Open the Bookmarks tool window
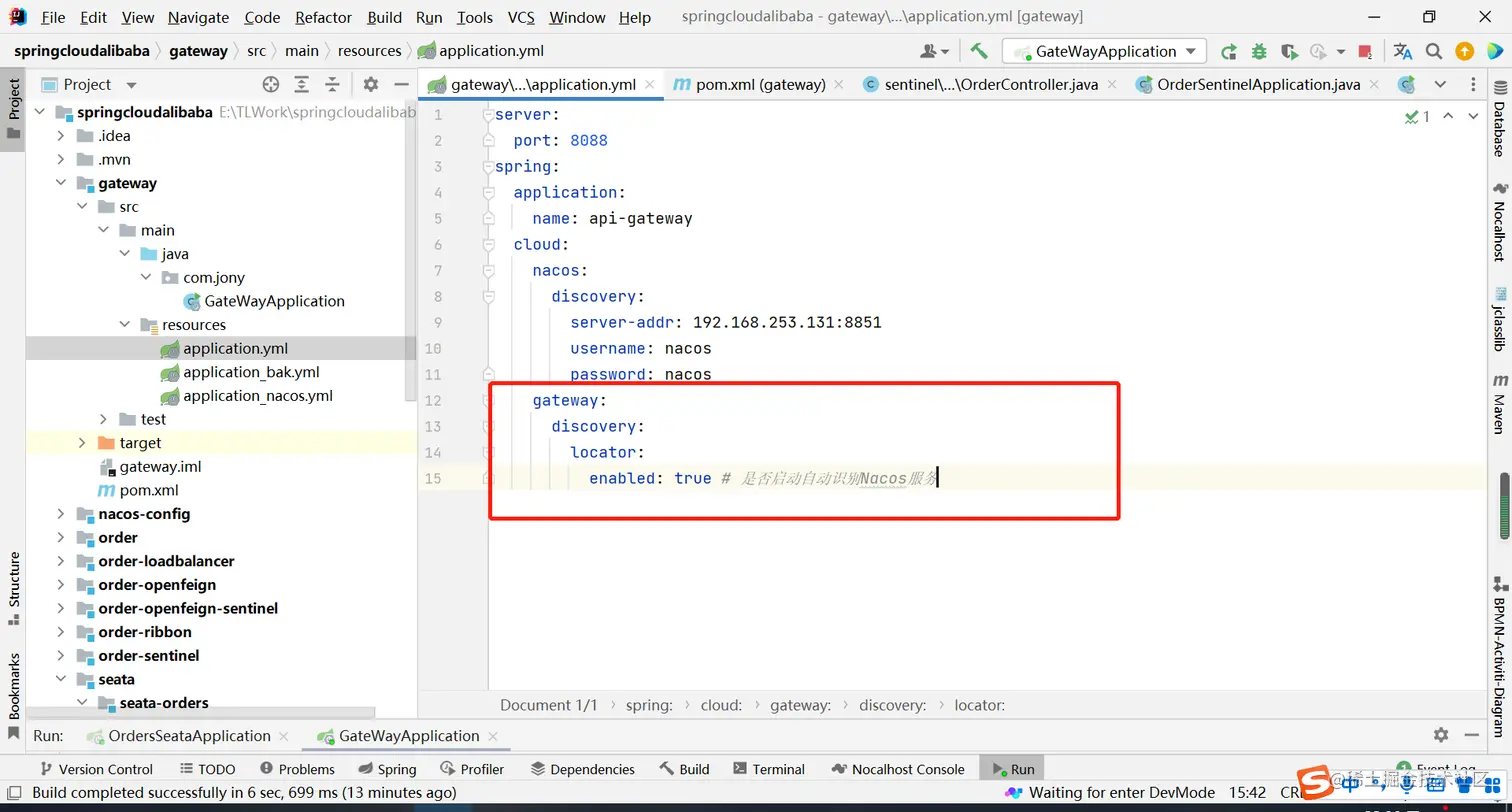1512x812 pixels. pyautogui.click(x=13, y=695)
